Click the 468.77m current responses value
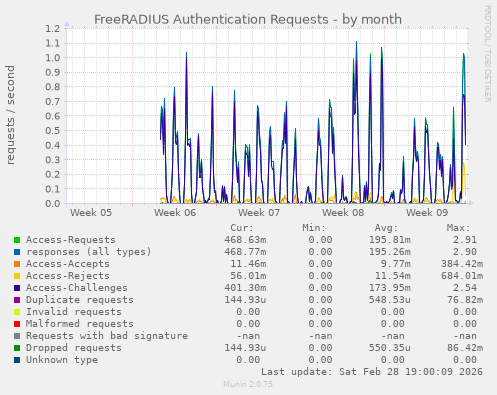This screenshot has height=395, width=497. pyautogui.click(x=245, y=252)
